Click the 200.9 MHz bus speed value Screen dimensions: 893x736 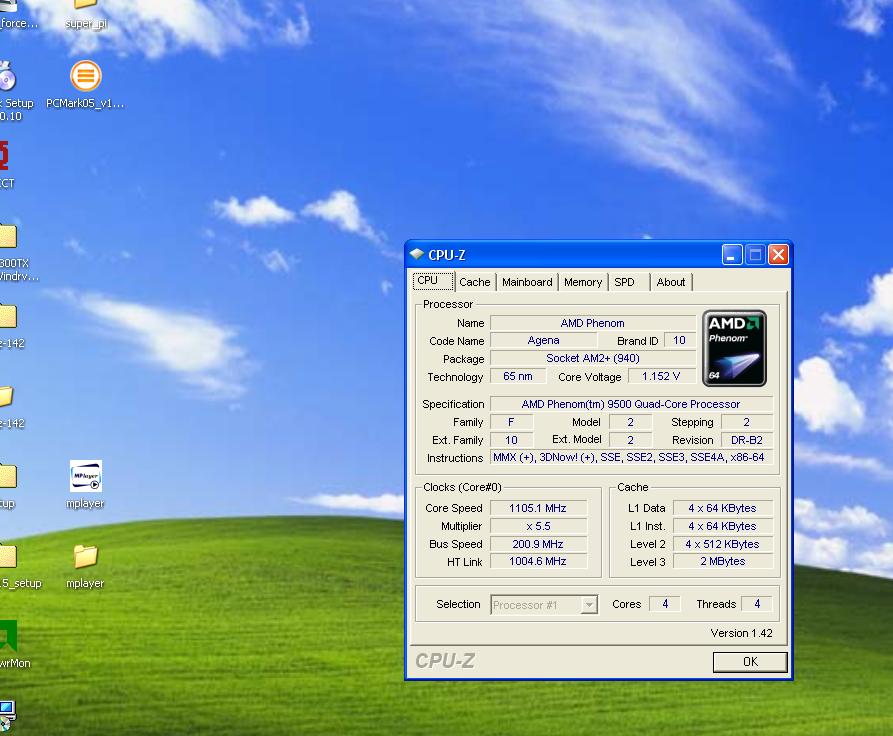click(x=538, y=544)
